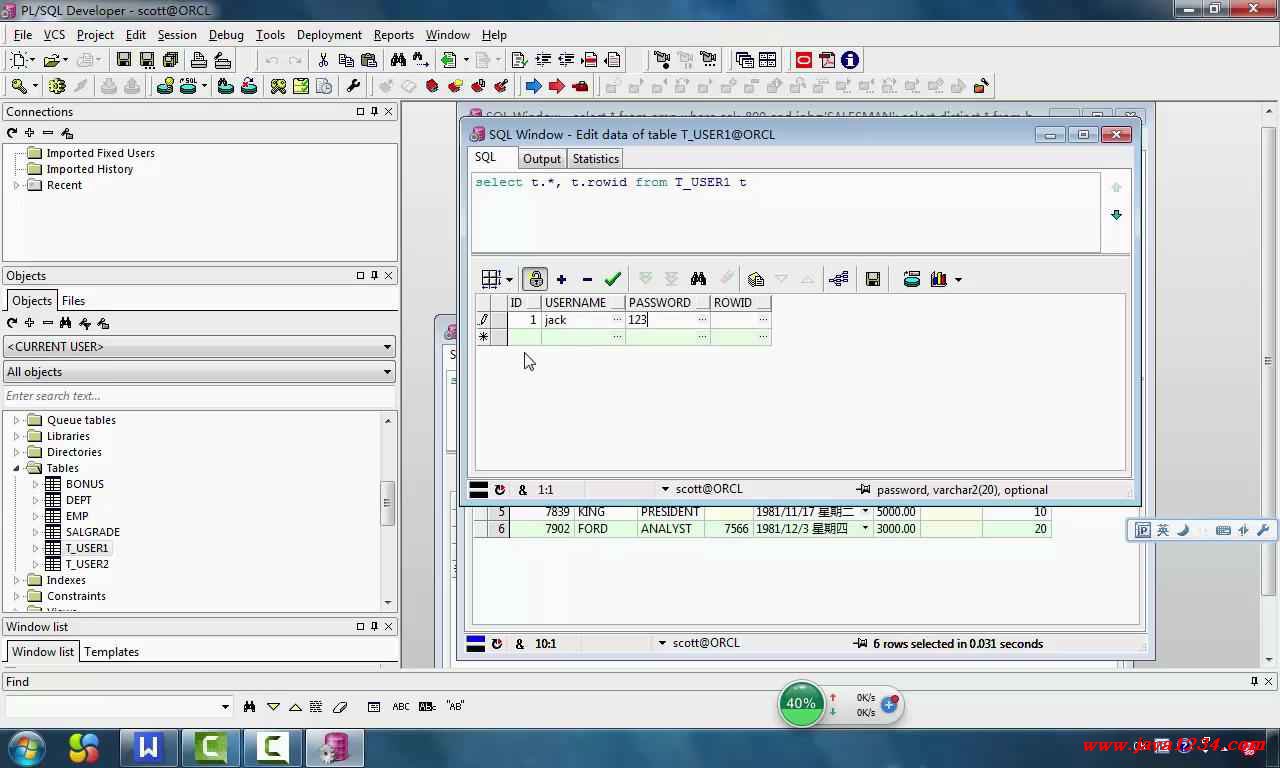Expand the Recent connections folder
This screenshot has height=768, width=1280.
[17, 185]
